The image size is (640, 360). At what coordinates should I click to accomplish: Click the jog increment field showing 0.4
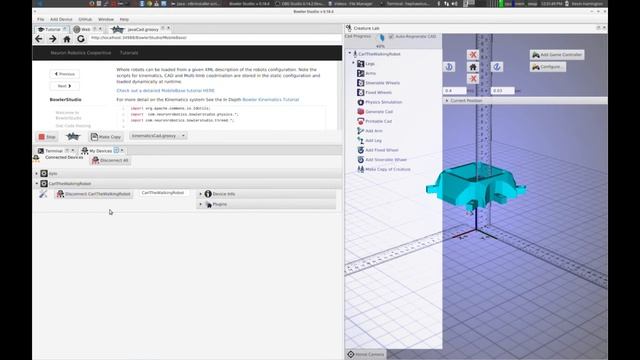point(454,91)
